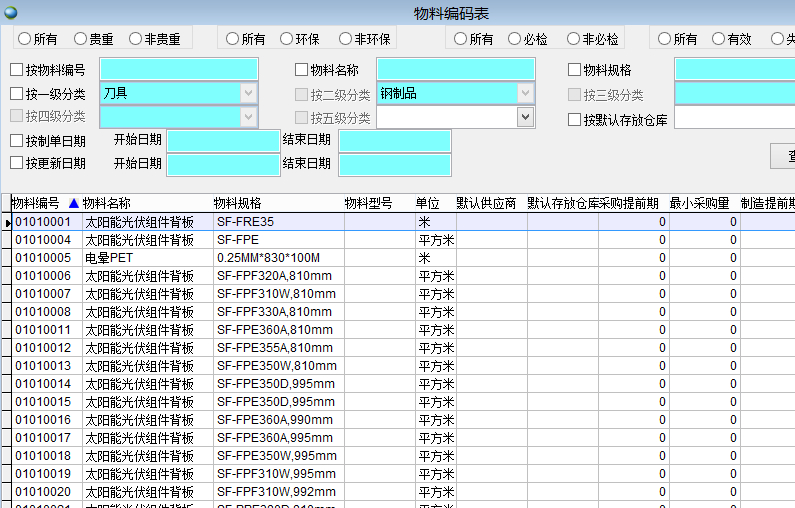Tick the 按制单日期 checkbox
The image size is (795, 508).
(16, 140)
